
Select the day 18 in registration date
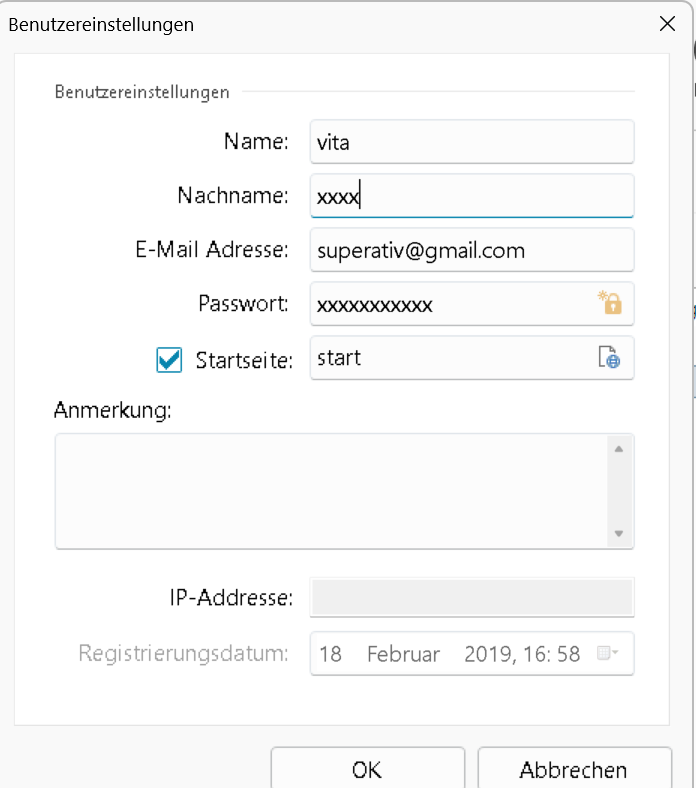[x=330, y=654]
